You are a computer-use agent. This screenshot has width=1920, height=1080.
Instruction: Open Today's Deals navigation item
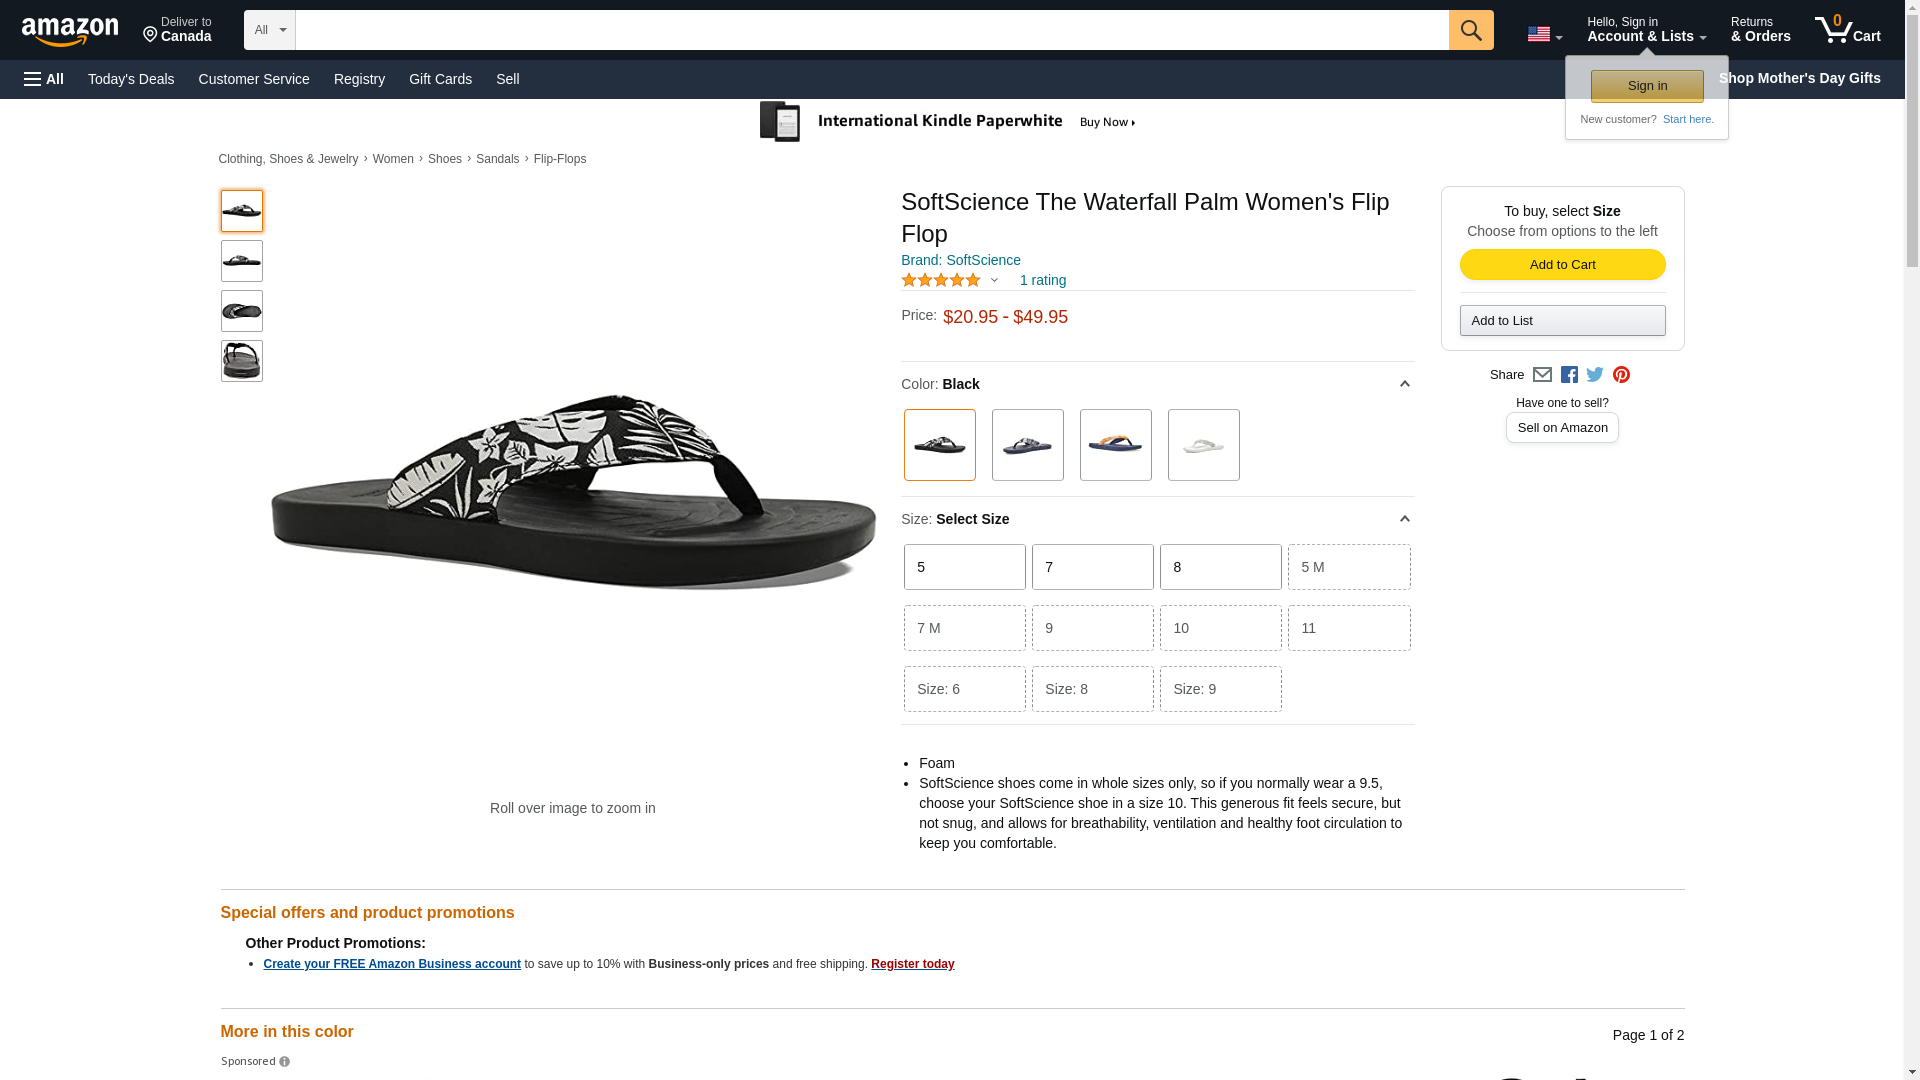click(x=131, y=79)
